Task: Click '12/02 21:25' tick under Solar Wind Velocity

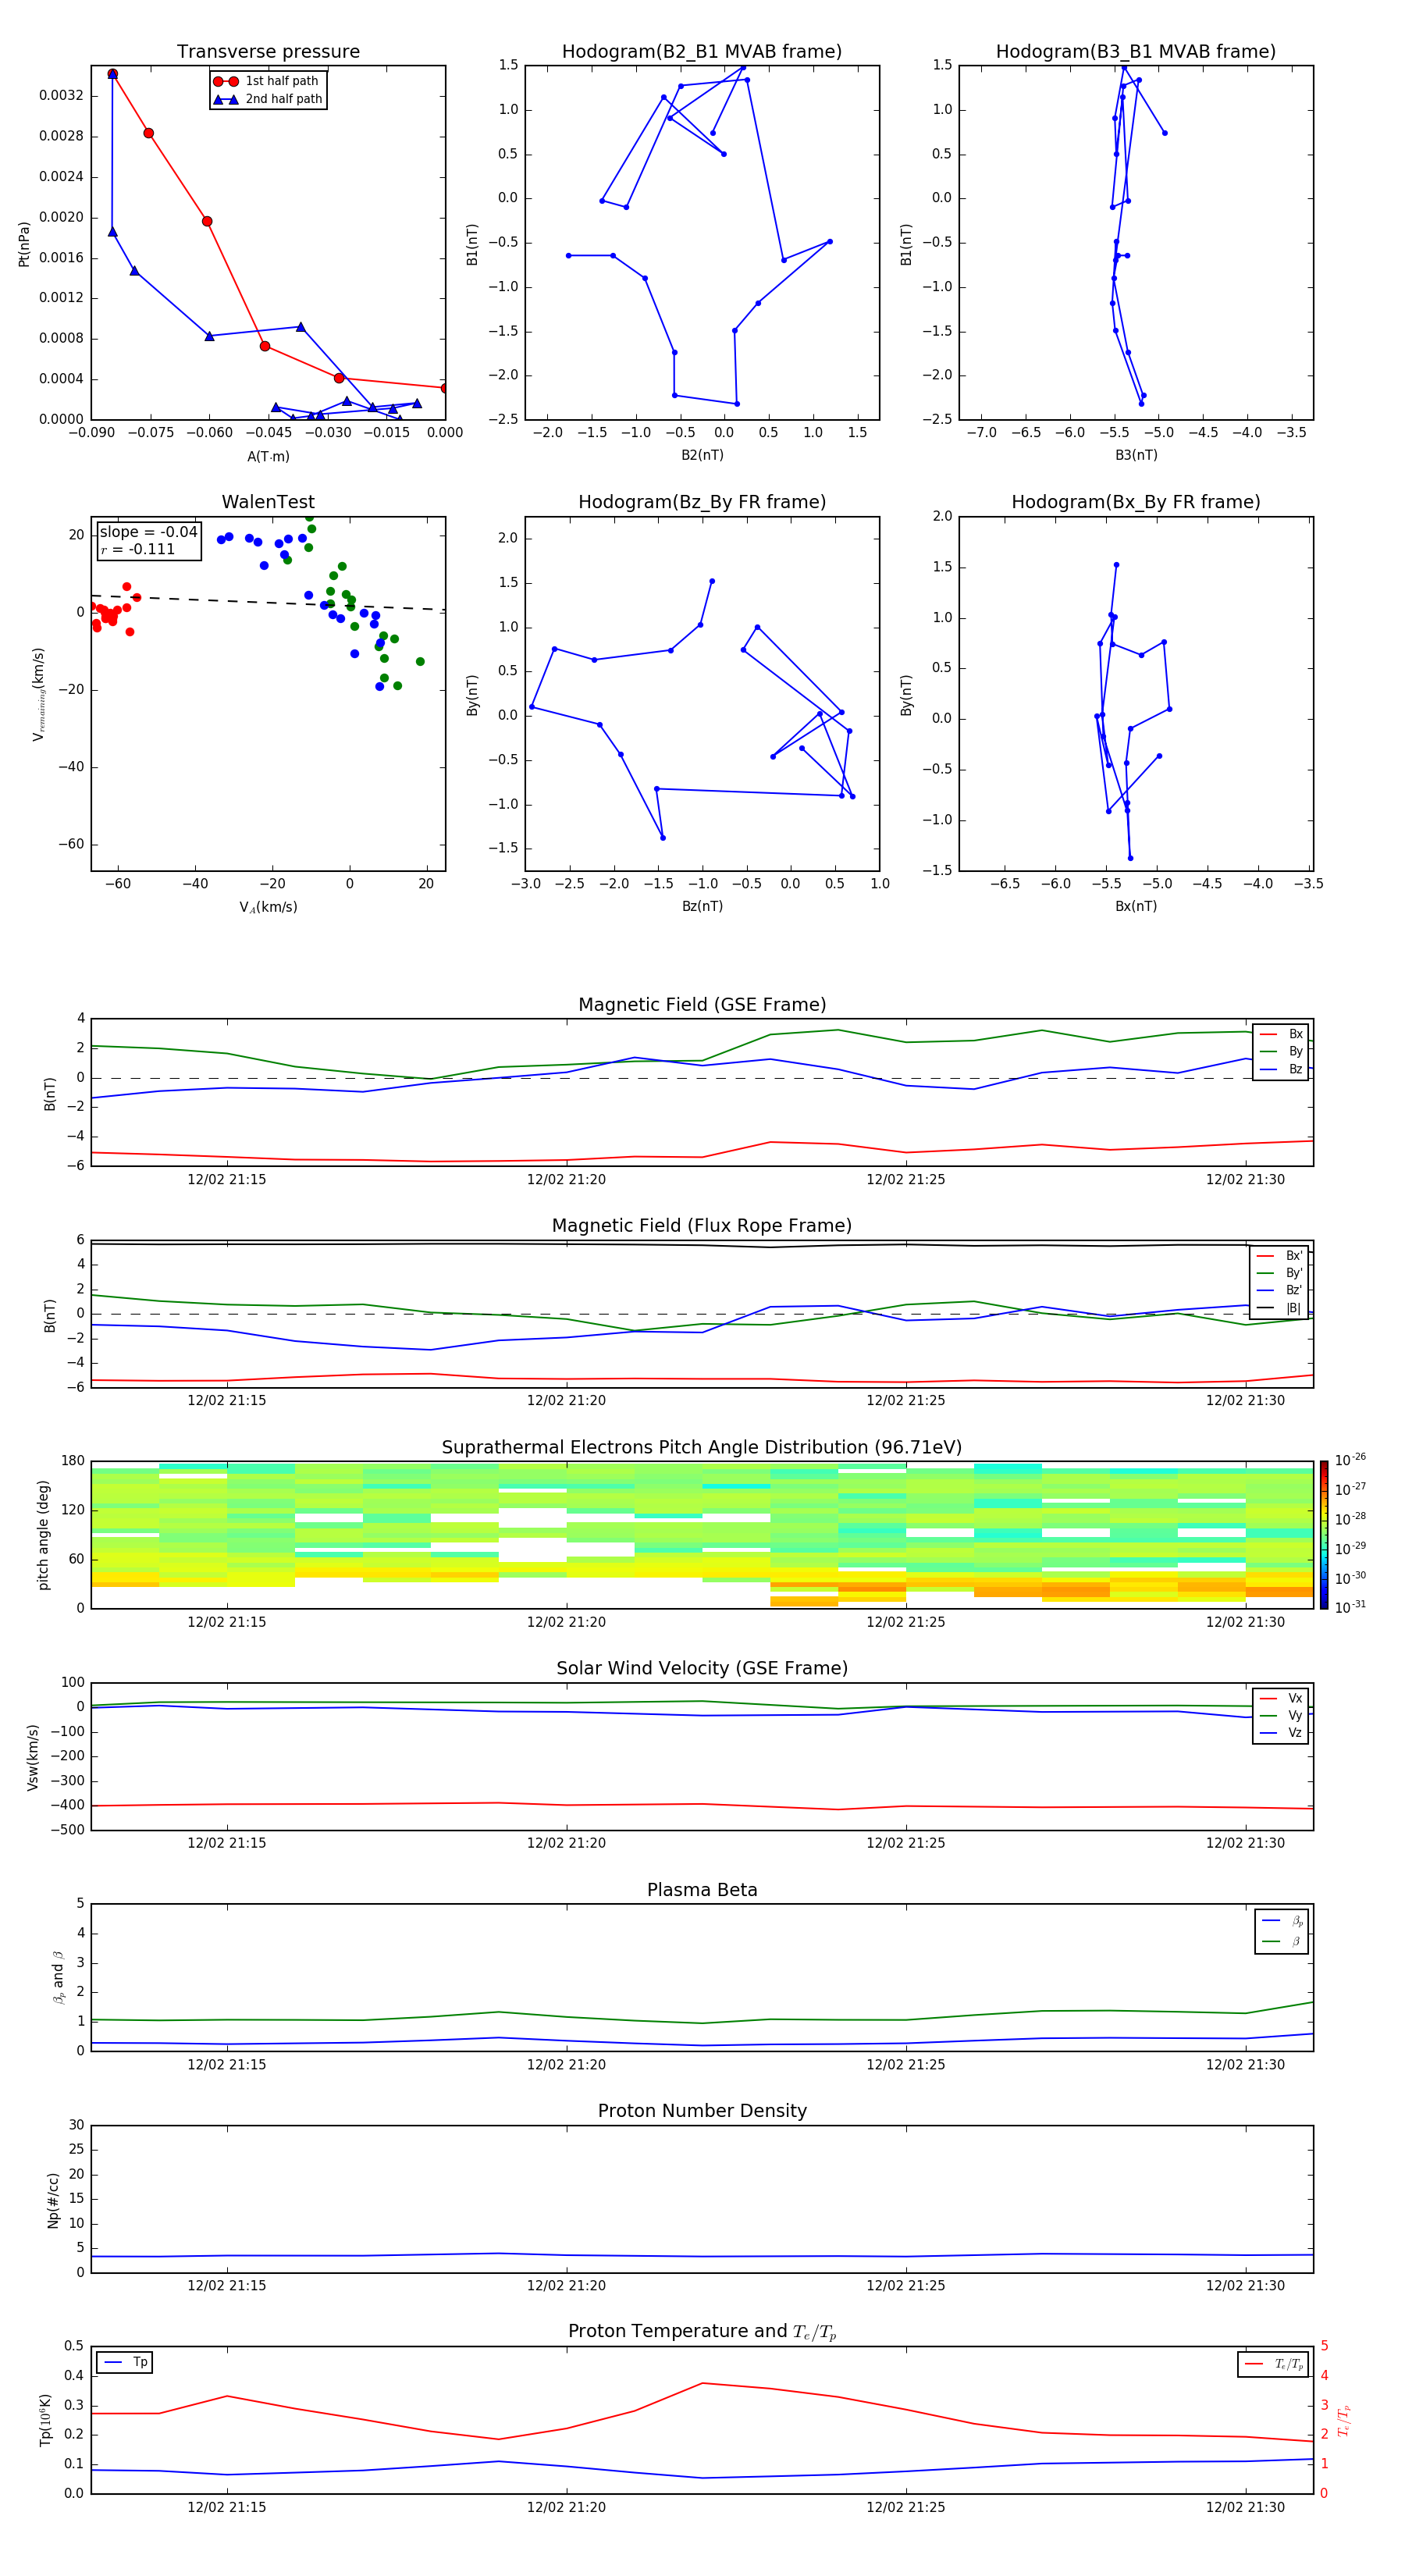Action: pyautogui.click(x=906, y=1843)
